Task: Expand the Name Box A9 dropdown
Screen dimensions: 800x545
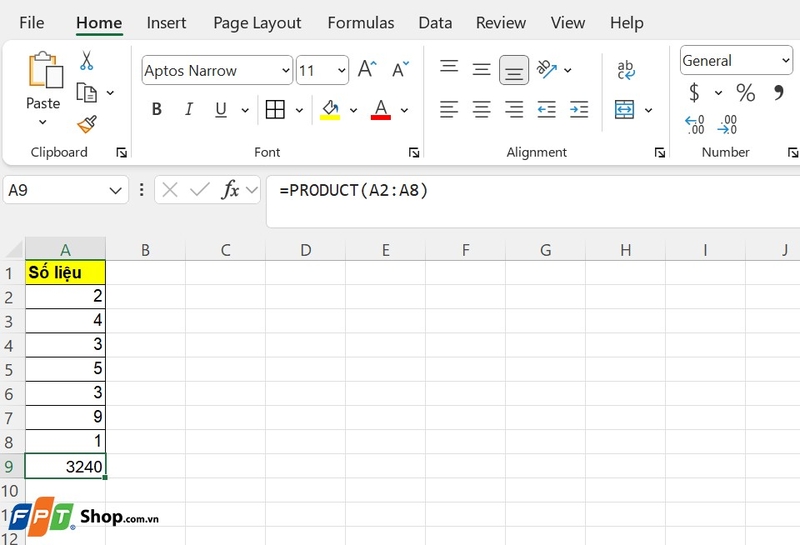Action: point(115,191)
